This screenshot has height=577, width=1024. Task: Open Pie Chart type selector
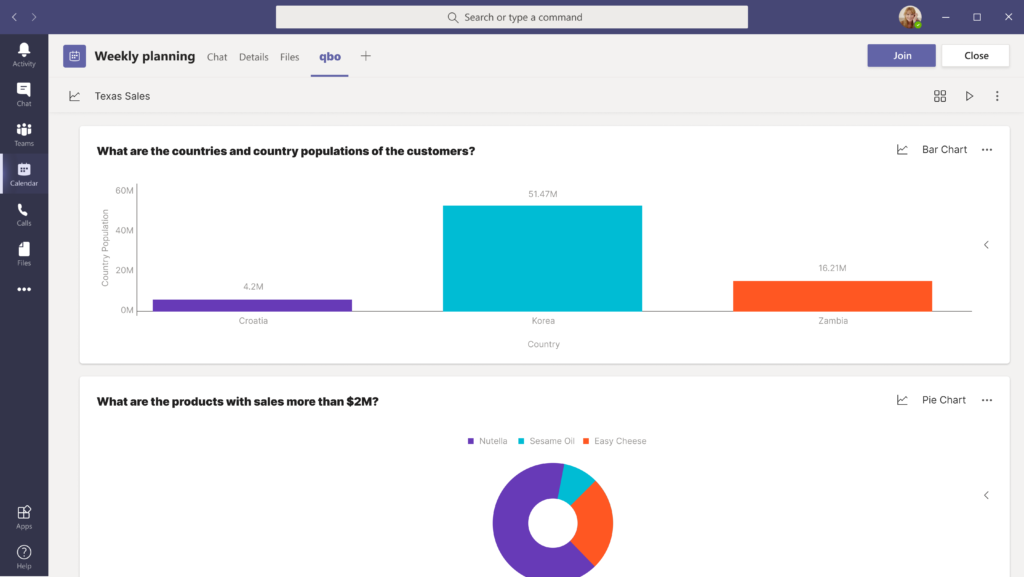pos(932,400)
